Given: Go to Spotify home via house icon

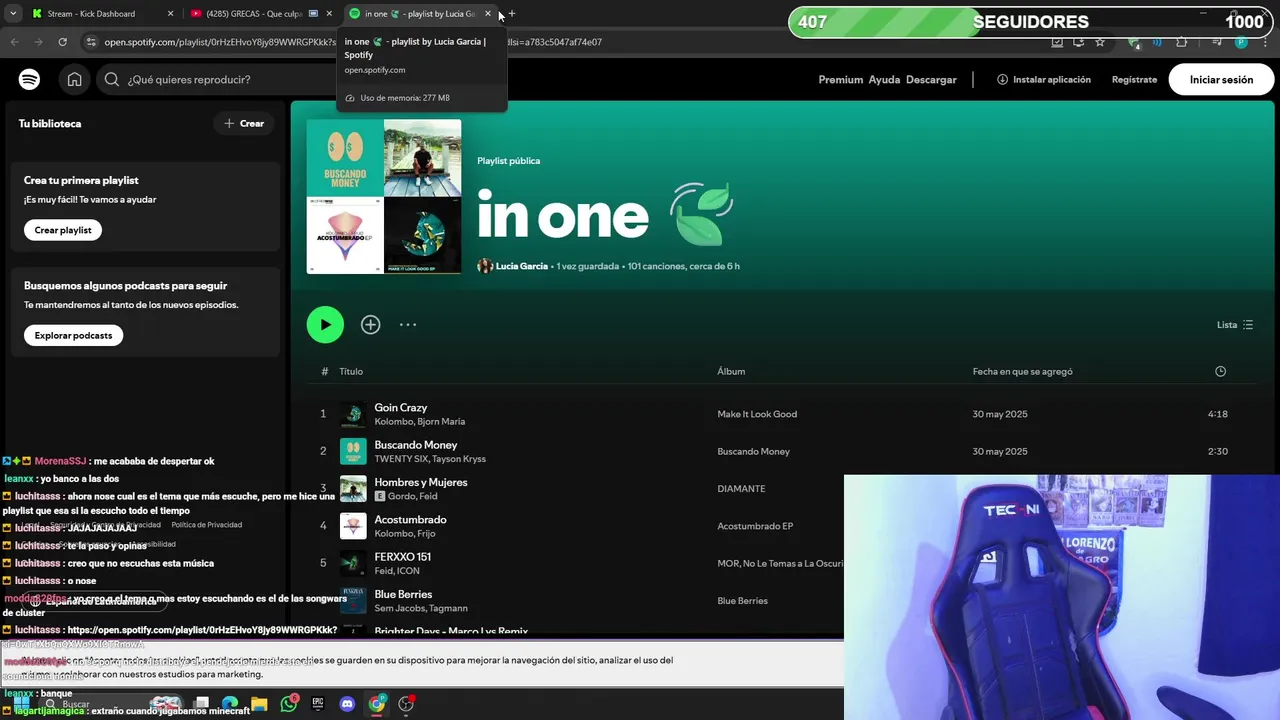Looking at the screenshot, I should click(x=75, y=79).
